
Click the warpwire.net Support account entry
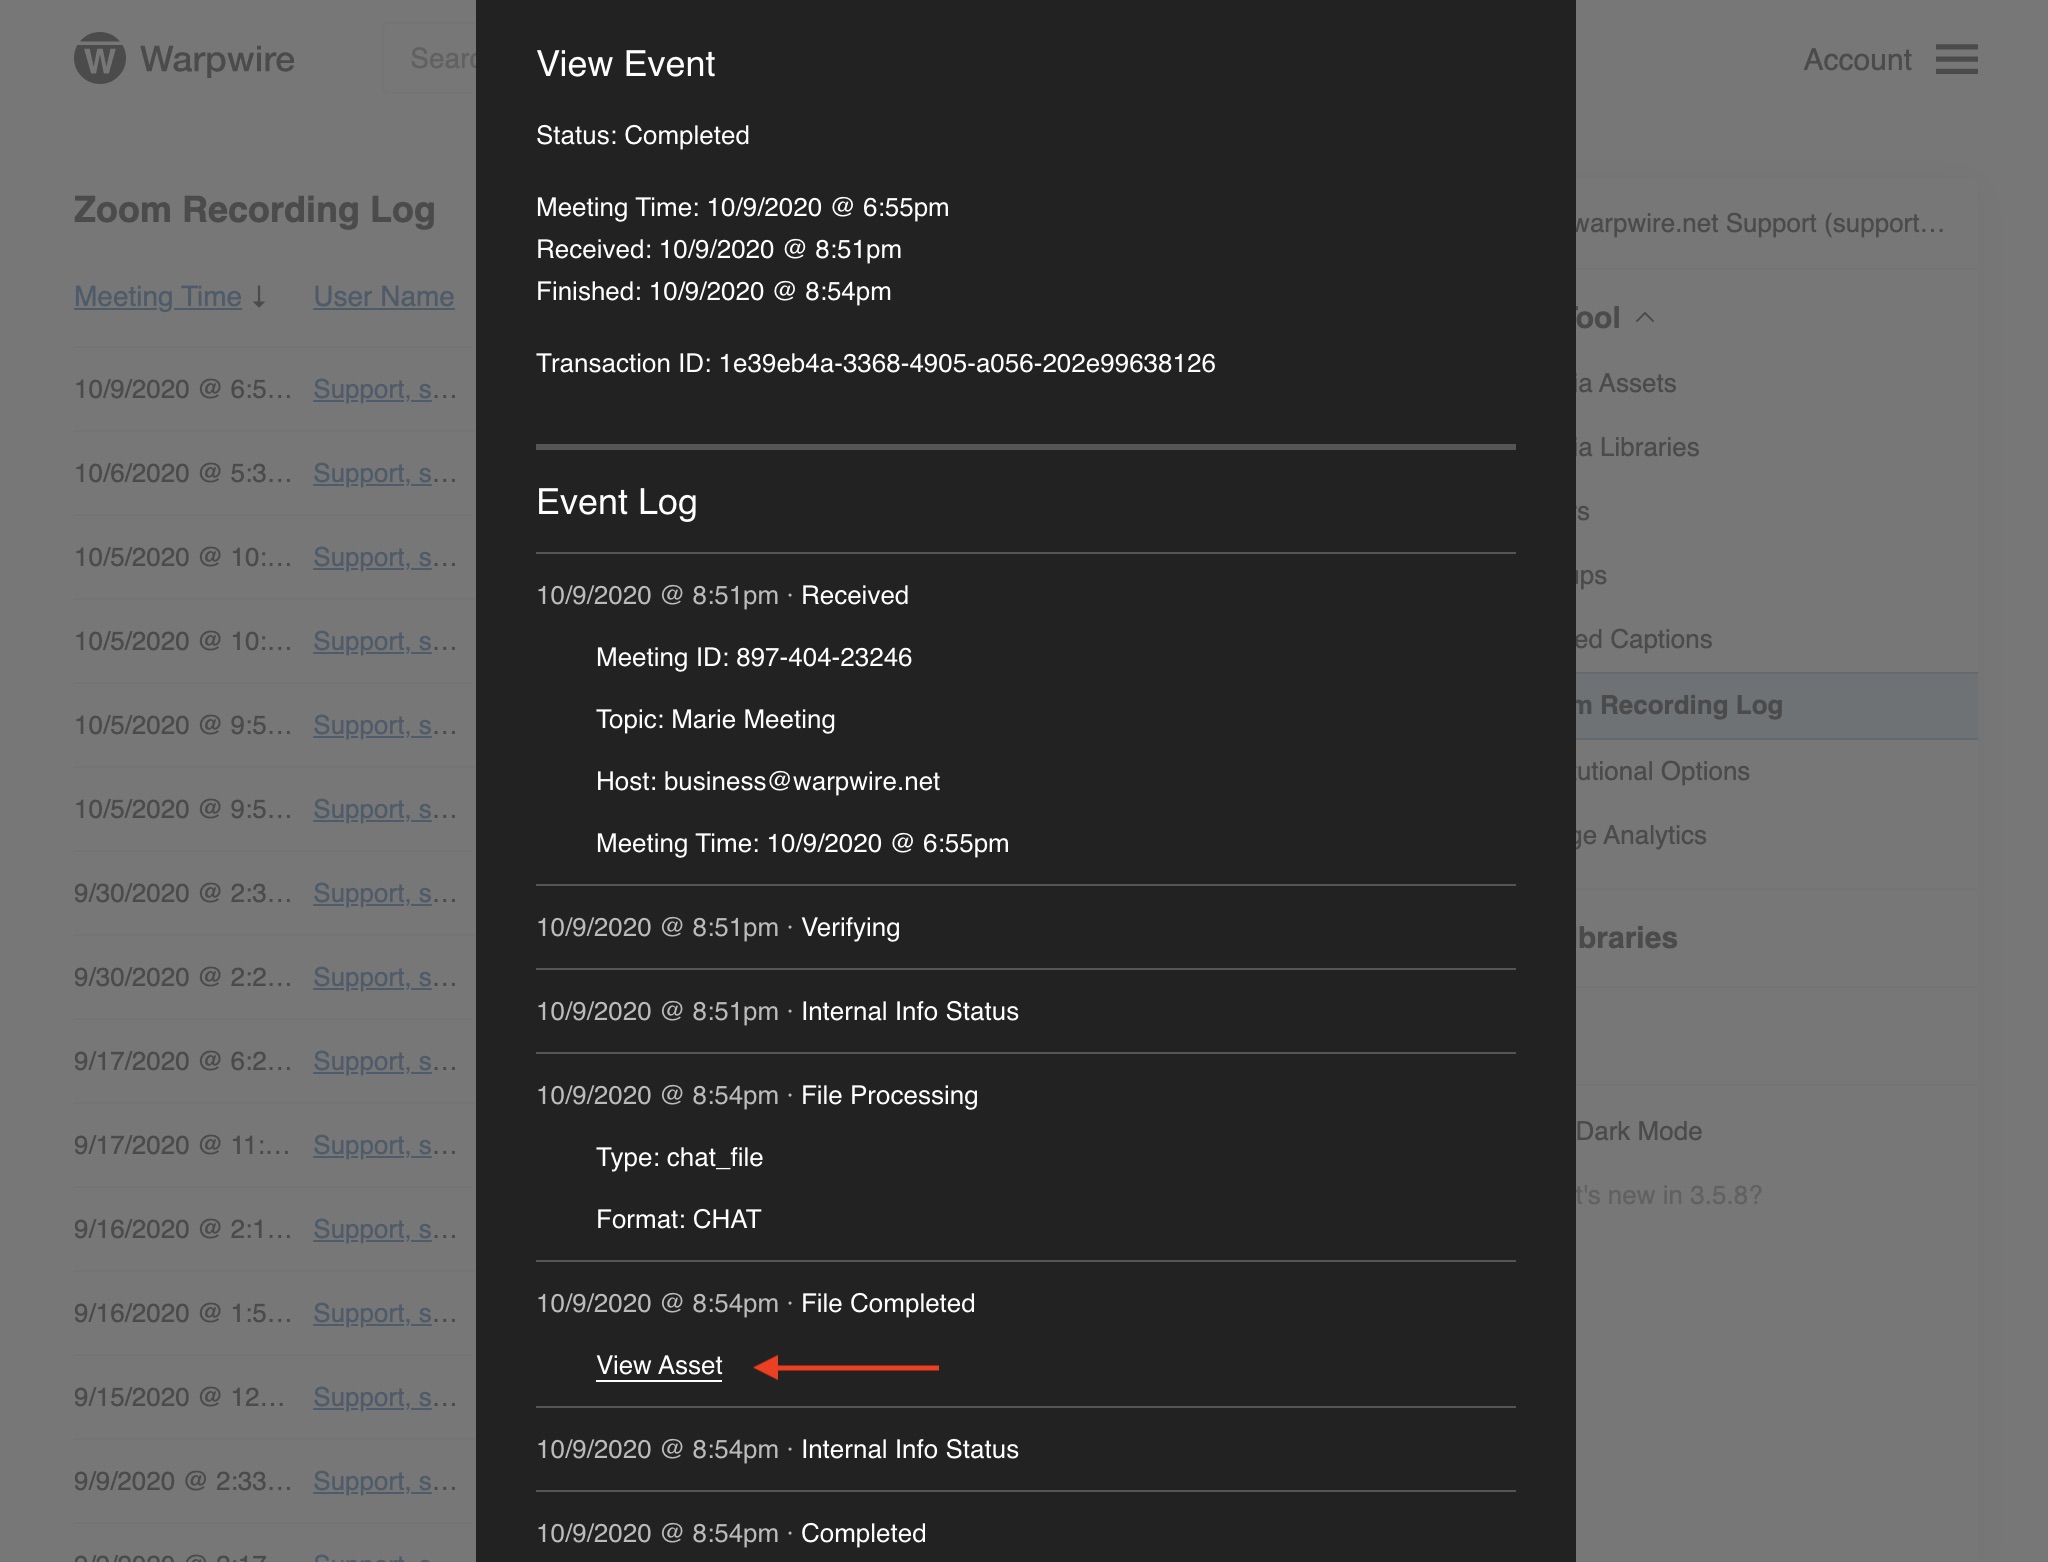pyautogui.click(x=1761, y=223)
